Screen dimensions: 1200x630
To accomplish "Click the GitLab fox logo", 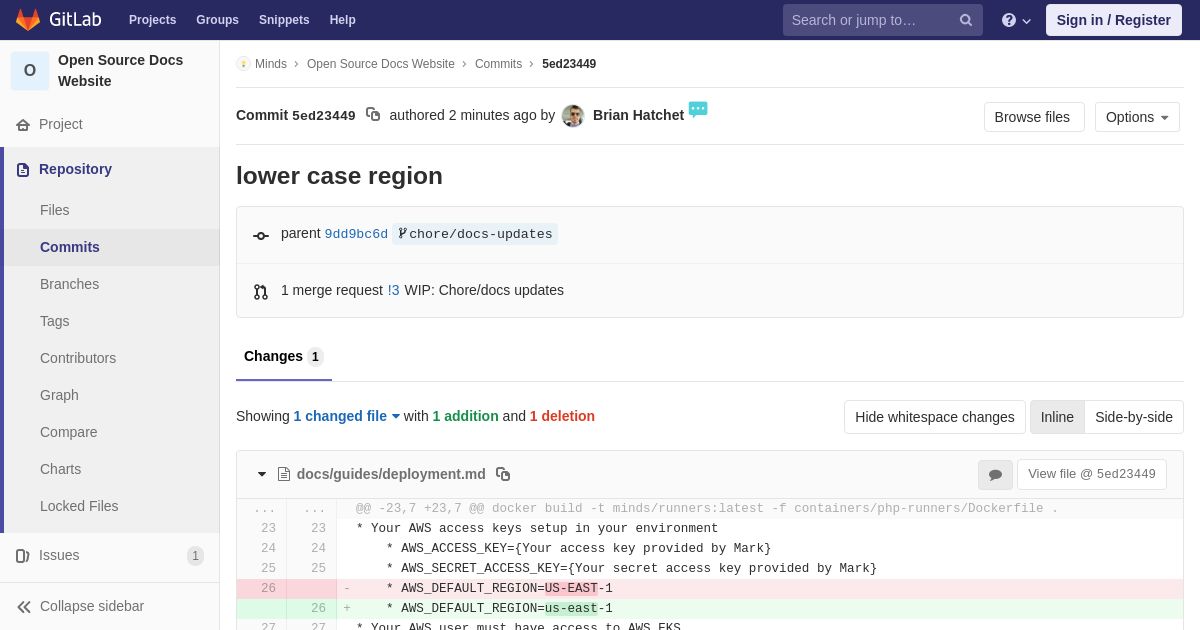I will pos(28,20).
